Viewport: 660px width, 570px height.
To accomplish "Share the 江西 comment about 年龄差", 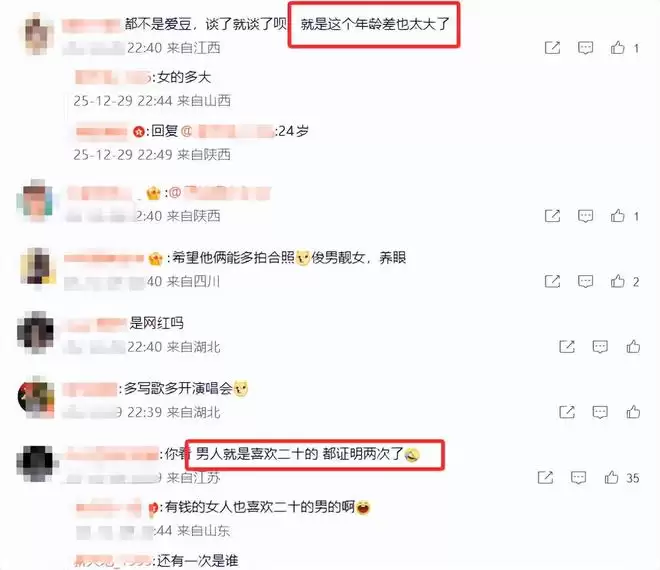I will click(552, 48).
